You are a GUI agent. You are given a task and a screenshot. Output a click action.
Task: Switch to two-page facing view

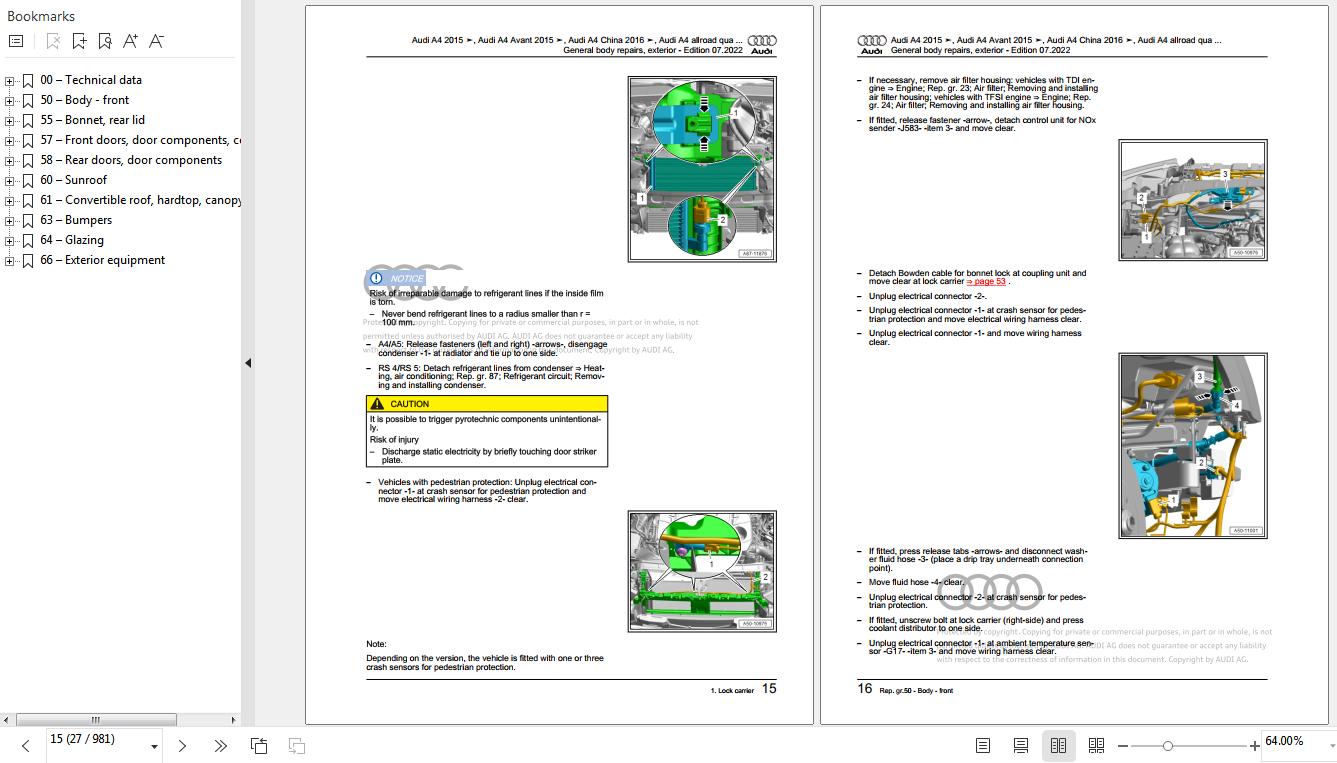[1058, 746]
